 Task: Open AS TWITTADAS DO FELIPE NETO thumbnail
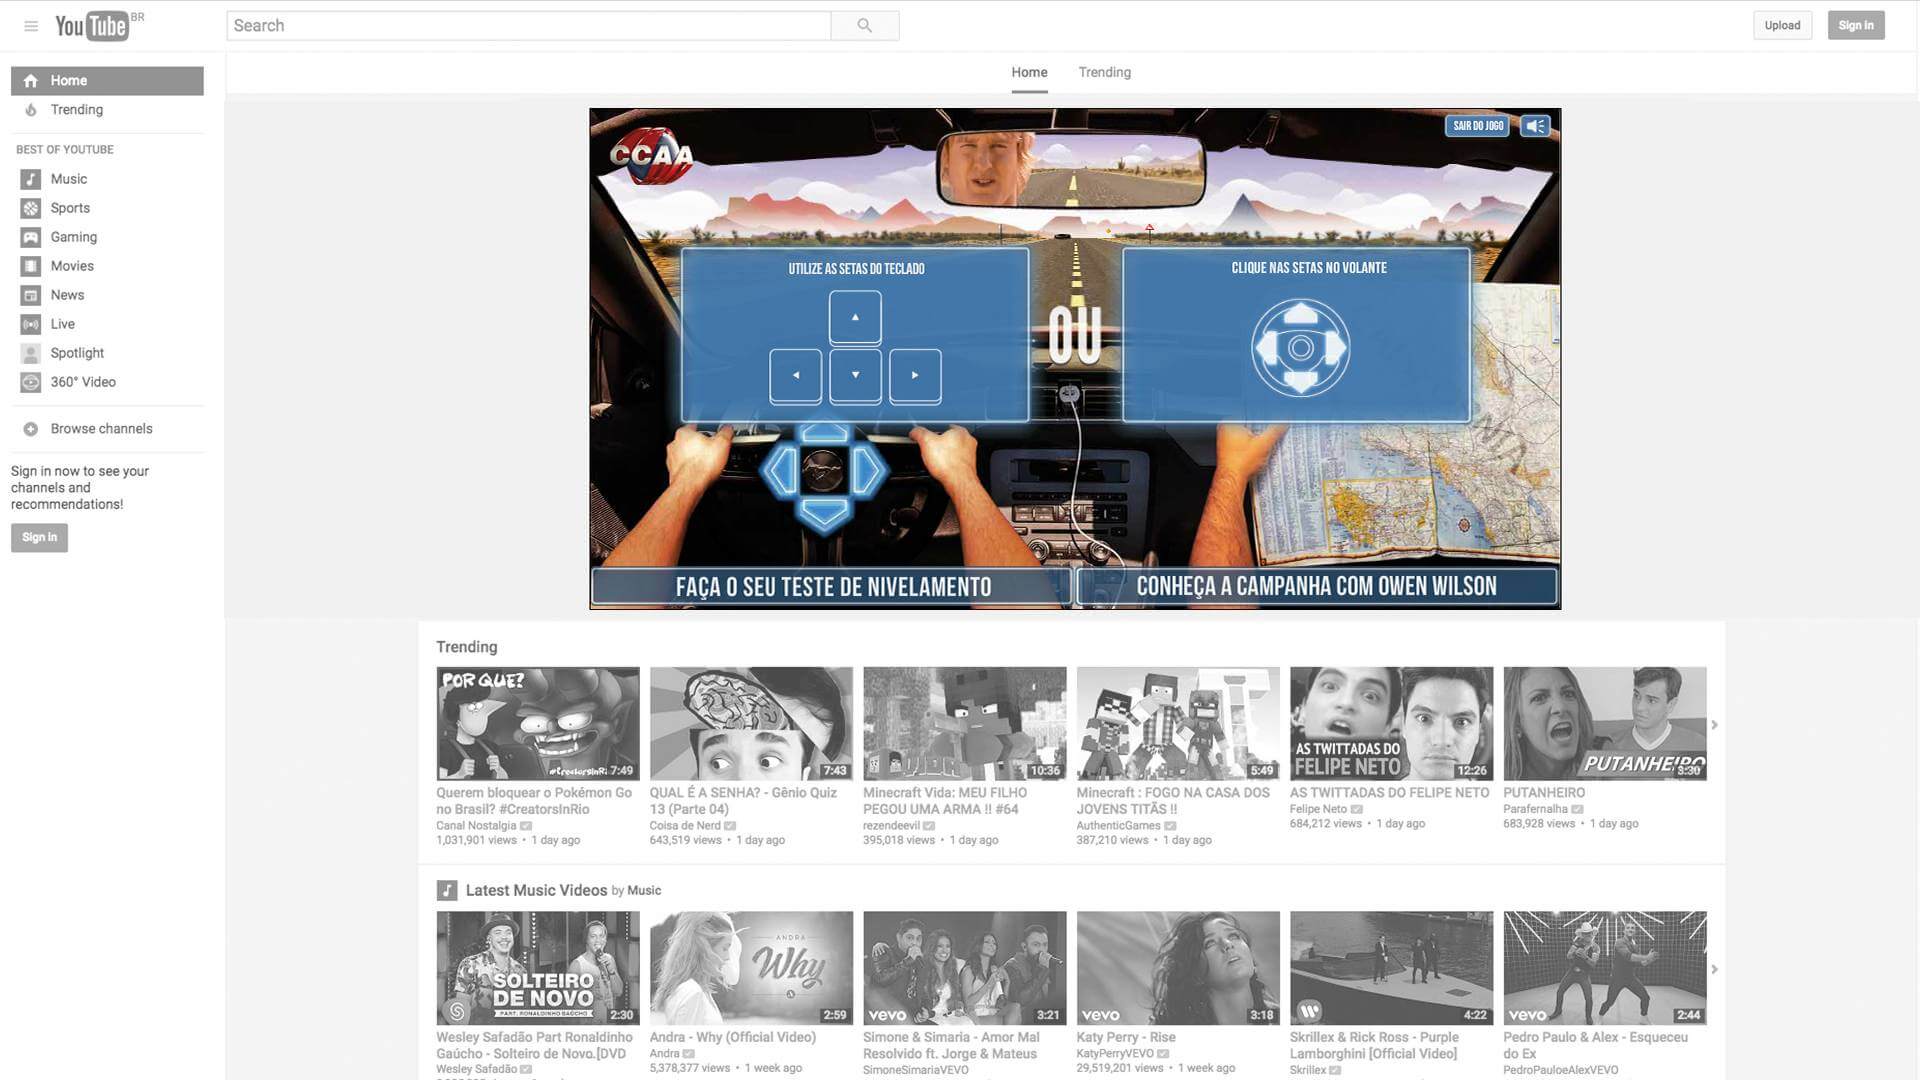tap(1391, 724)
